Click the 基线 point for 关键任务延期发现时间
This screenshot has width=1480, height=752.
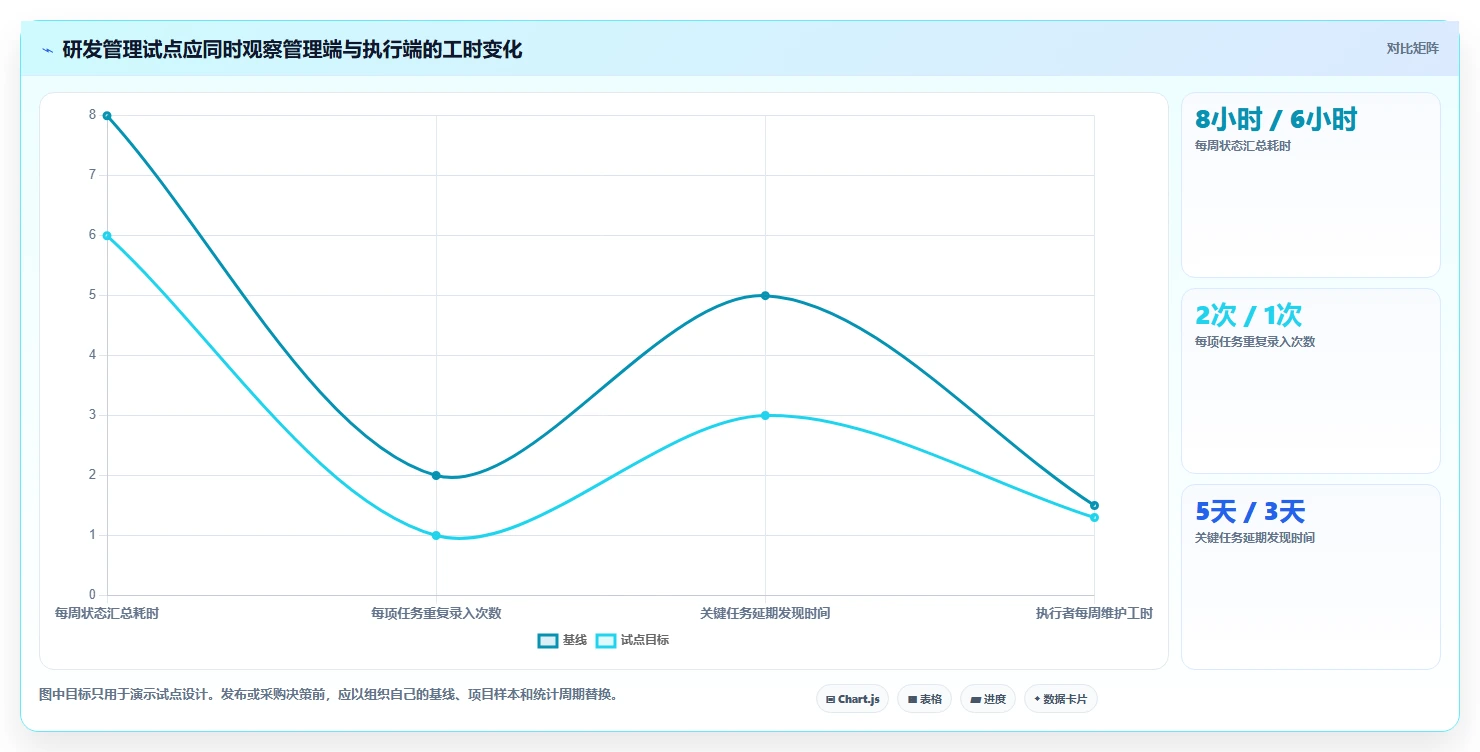(765, 296)
